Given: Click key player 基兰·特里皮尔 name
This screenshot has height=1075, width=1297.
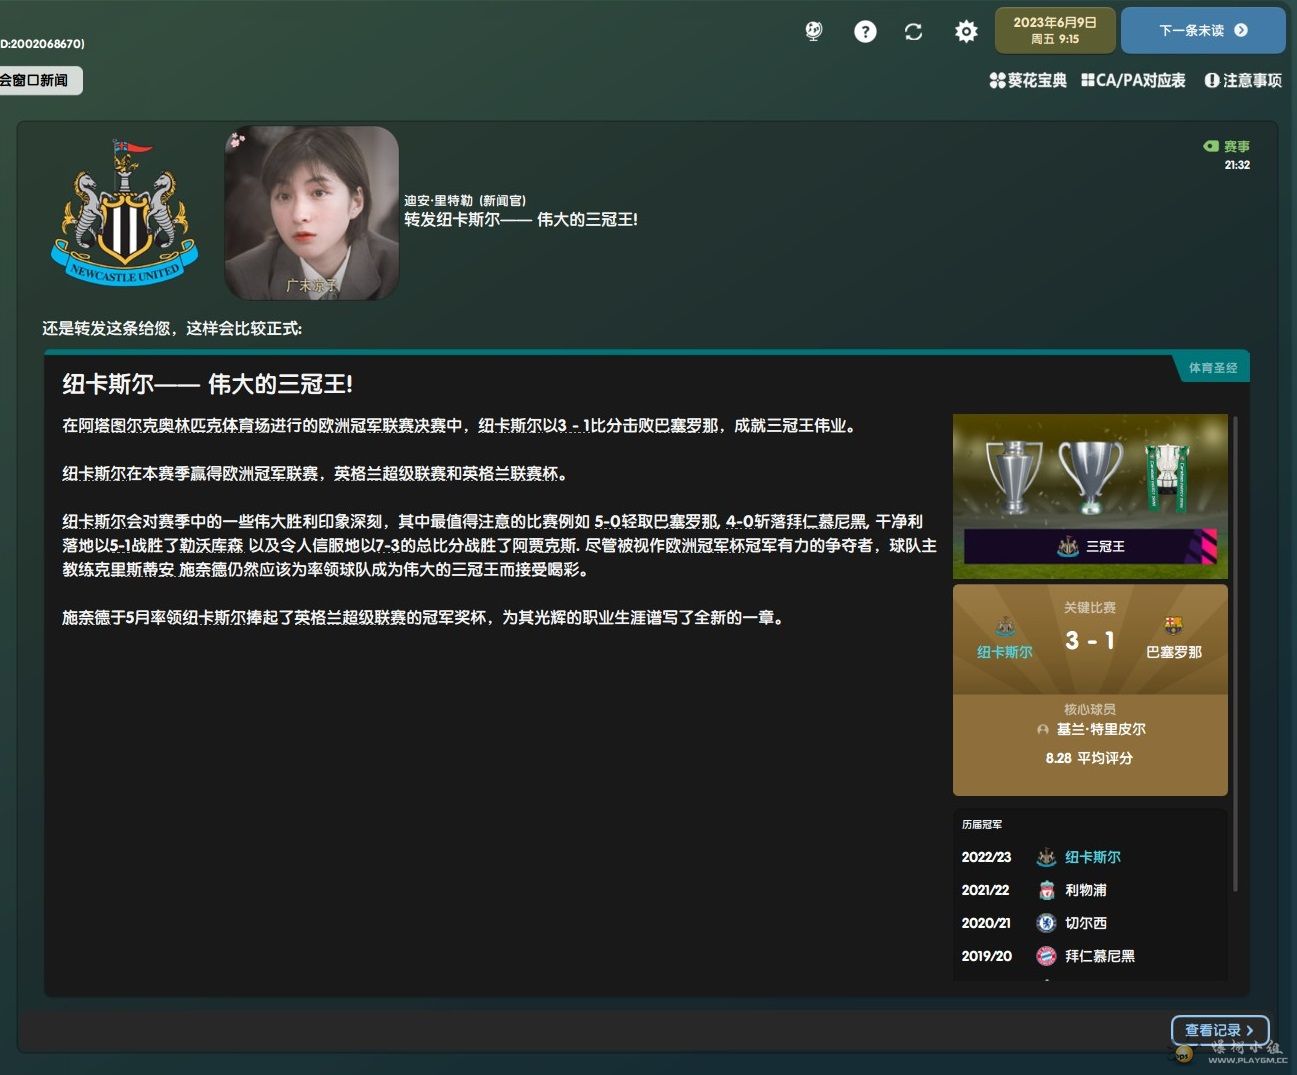Looking at the screenshot, I should click(x=1101, y=730).
